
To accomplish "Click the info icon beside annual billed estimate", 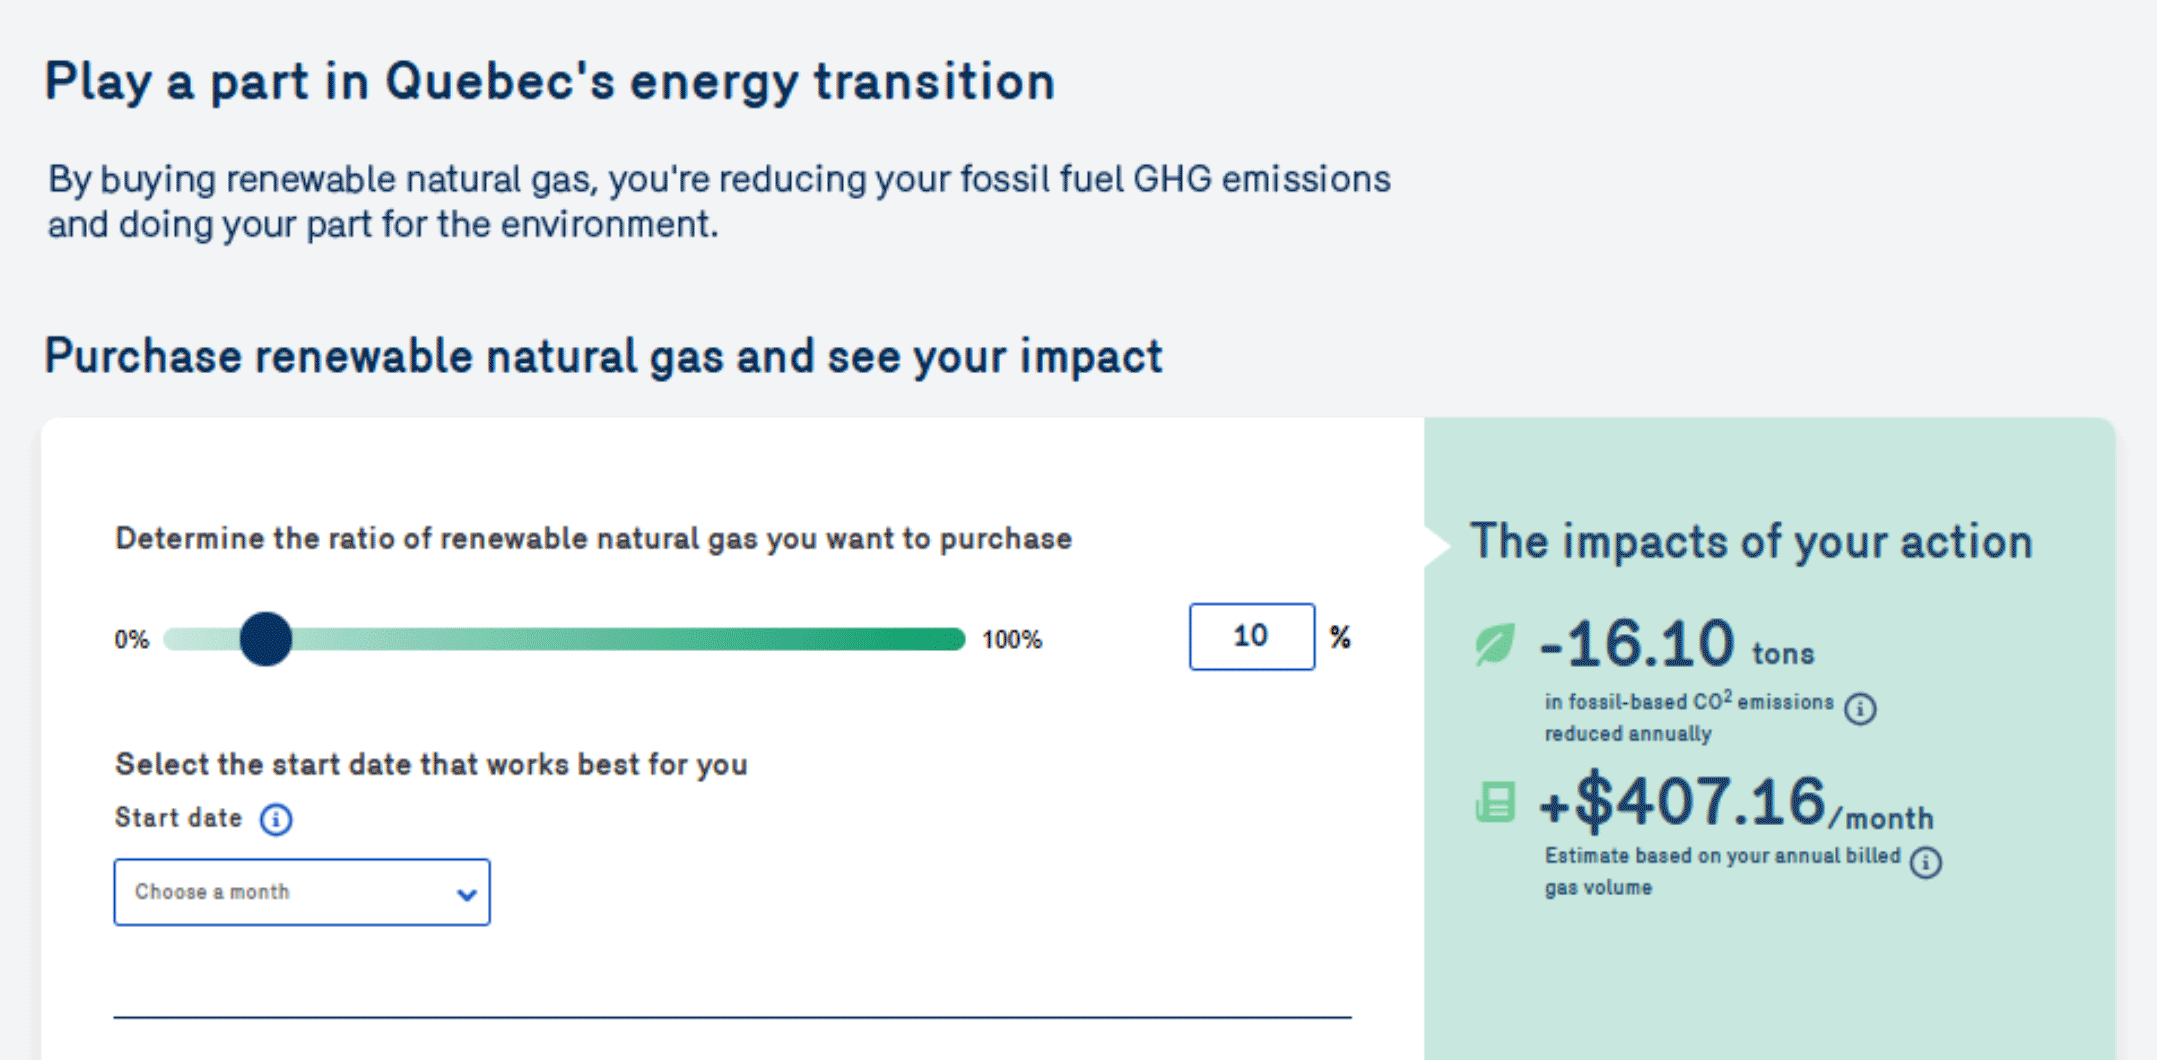I will pyautogui.click(x=1926, y=862).
